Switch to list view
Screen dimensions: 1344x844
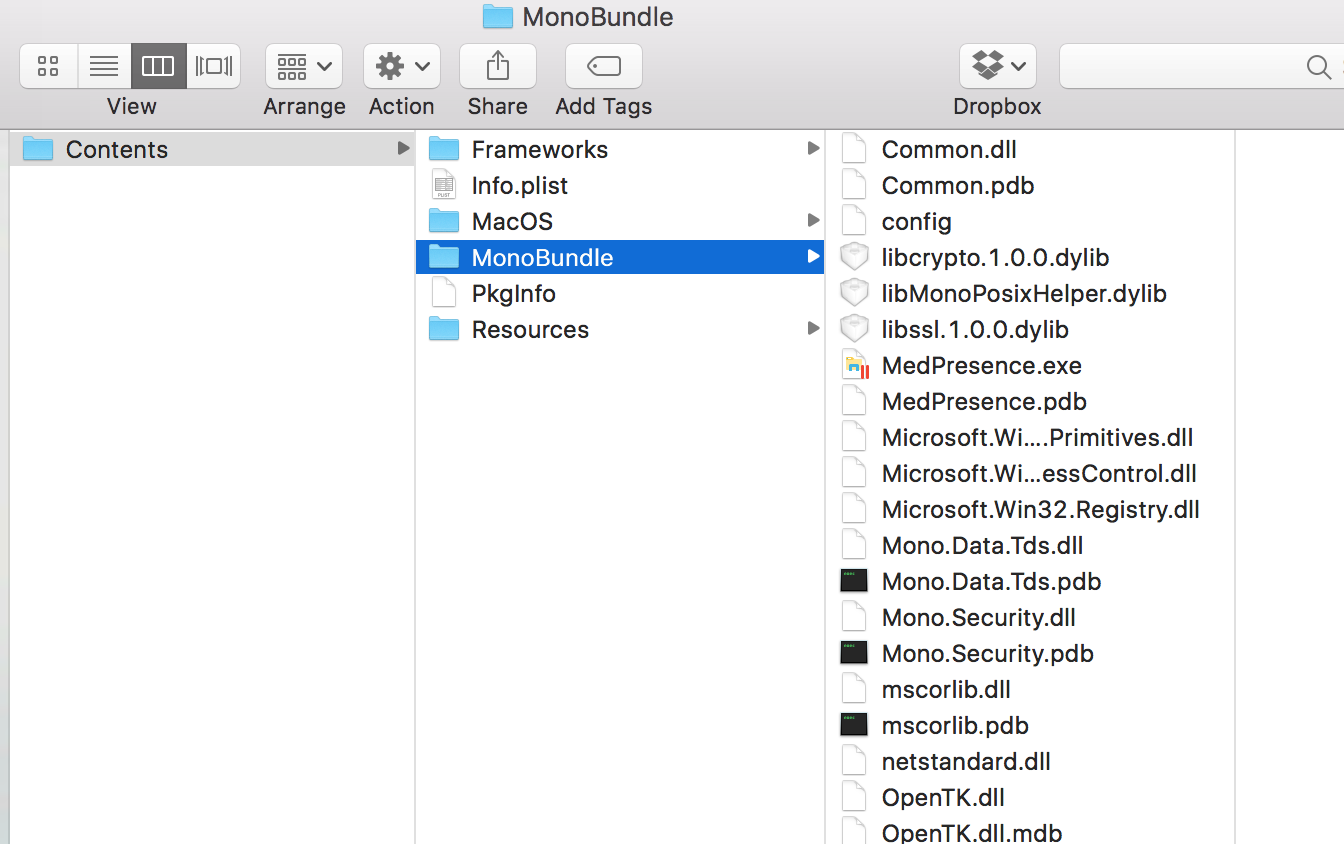104,67
